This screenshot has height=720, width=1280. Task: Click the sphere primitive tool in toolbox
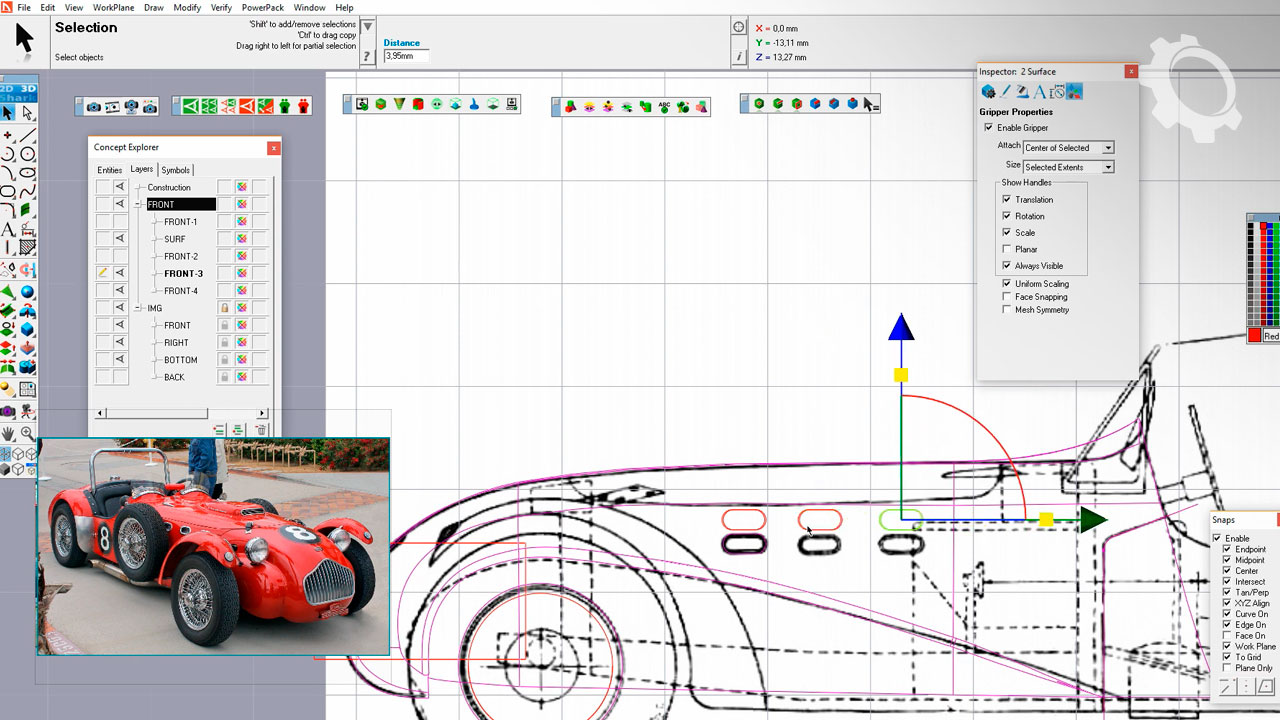[28, 292]
